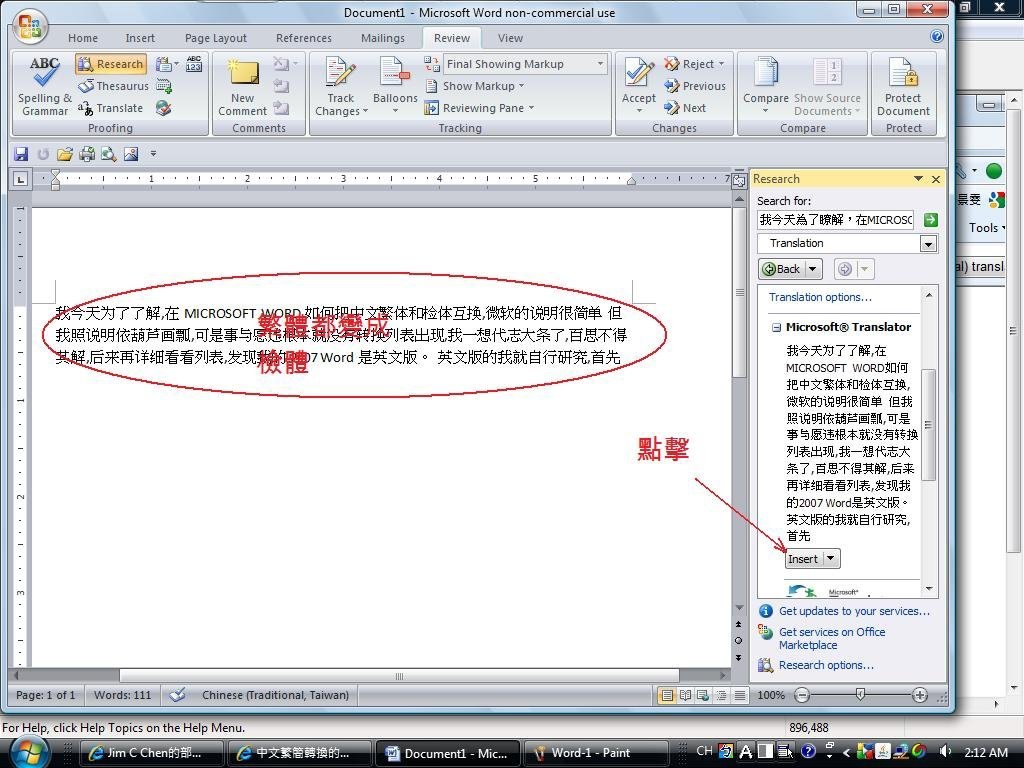
Task: Open Show Source Documents dropdown
Action: 827,86
